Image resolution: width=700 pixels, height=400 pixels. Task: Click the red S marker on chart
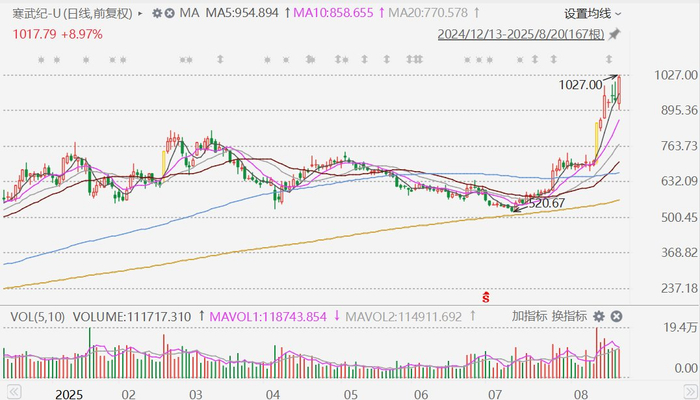click(x=486, y=297)
